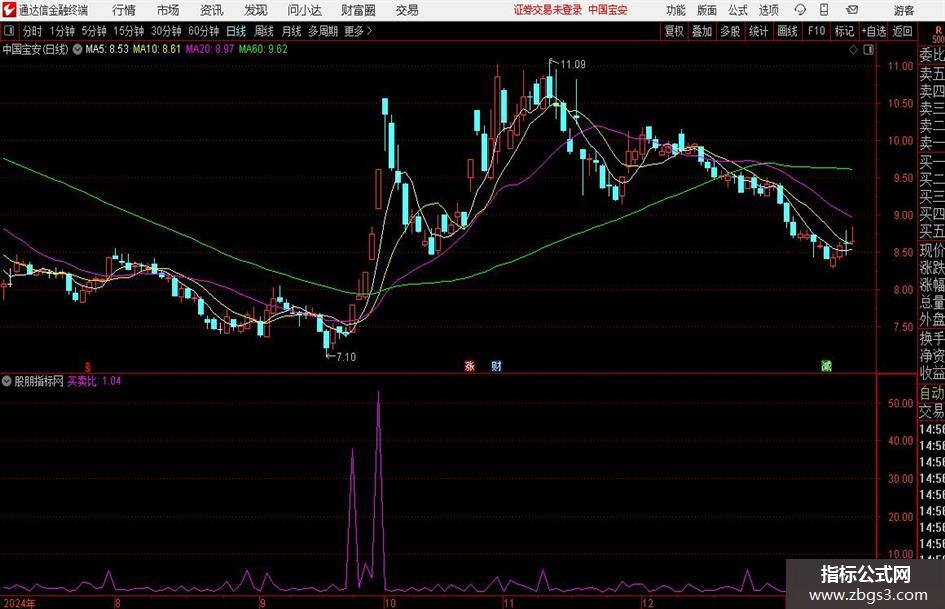Click the red 涨 event marker

coord(469,365)
